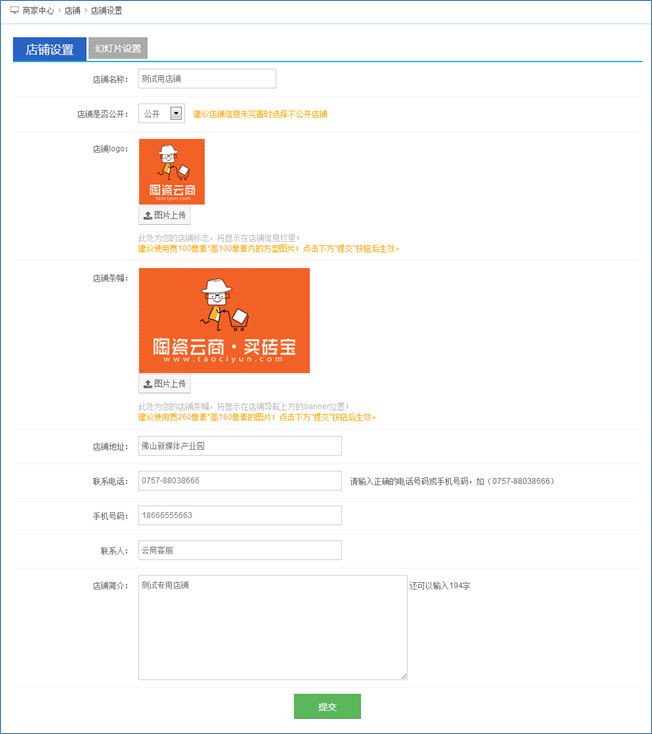Click the 还可以输入194字 counter text
Screen dimensions: 652x734
pyautogui.click(x=440, y=586)
